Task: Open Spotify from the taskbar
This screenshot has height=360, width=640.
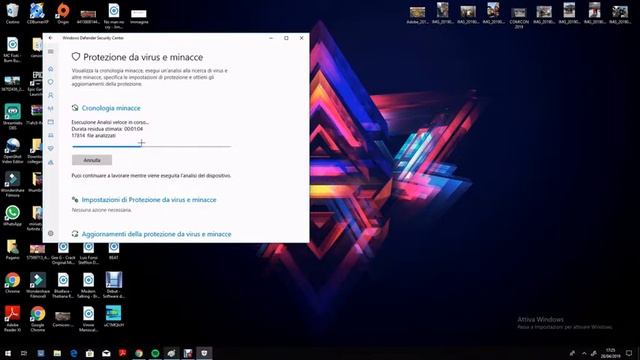Action: tap(155, 353)
